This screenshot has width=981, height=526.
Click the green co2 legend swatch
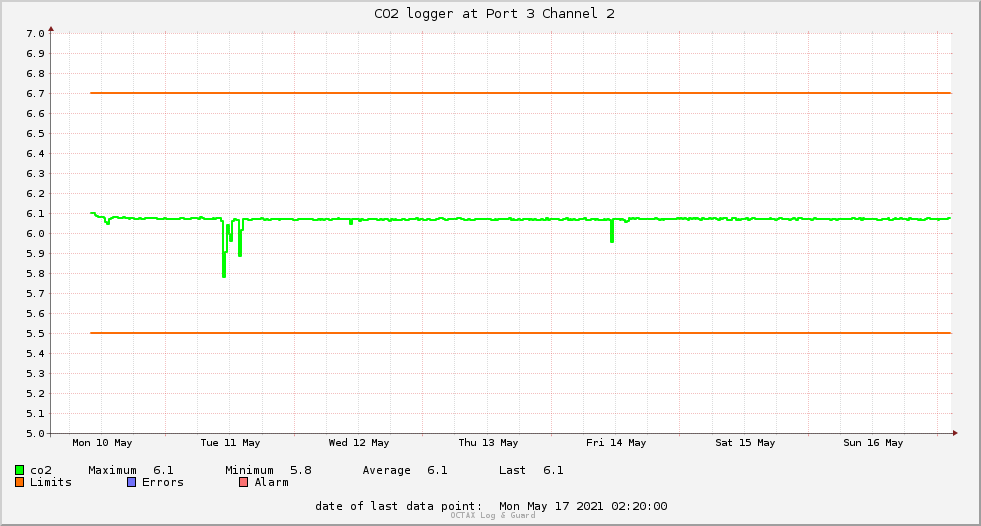(x=19, y=470)
